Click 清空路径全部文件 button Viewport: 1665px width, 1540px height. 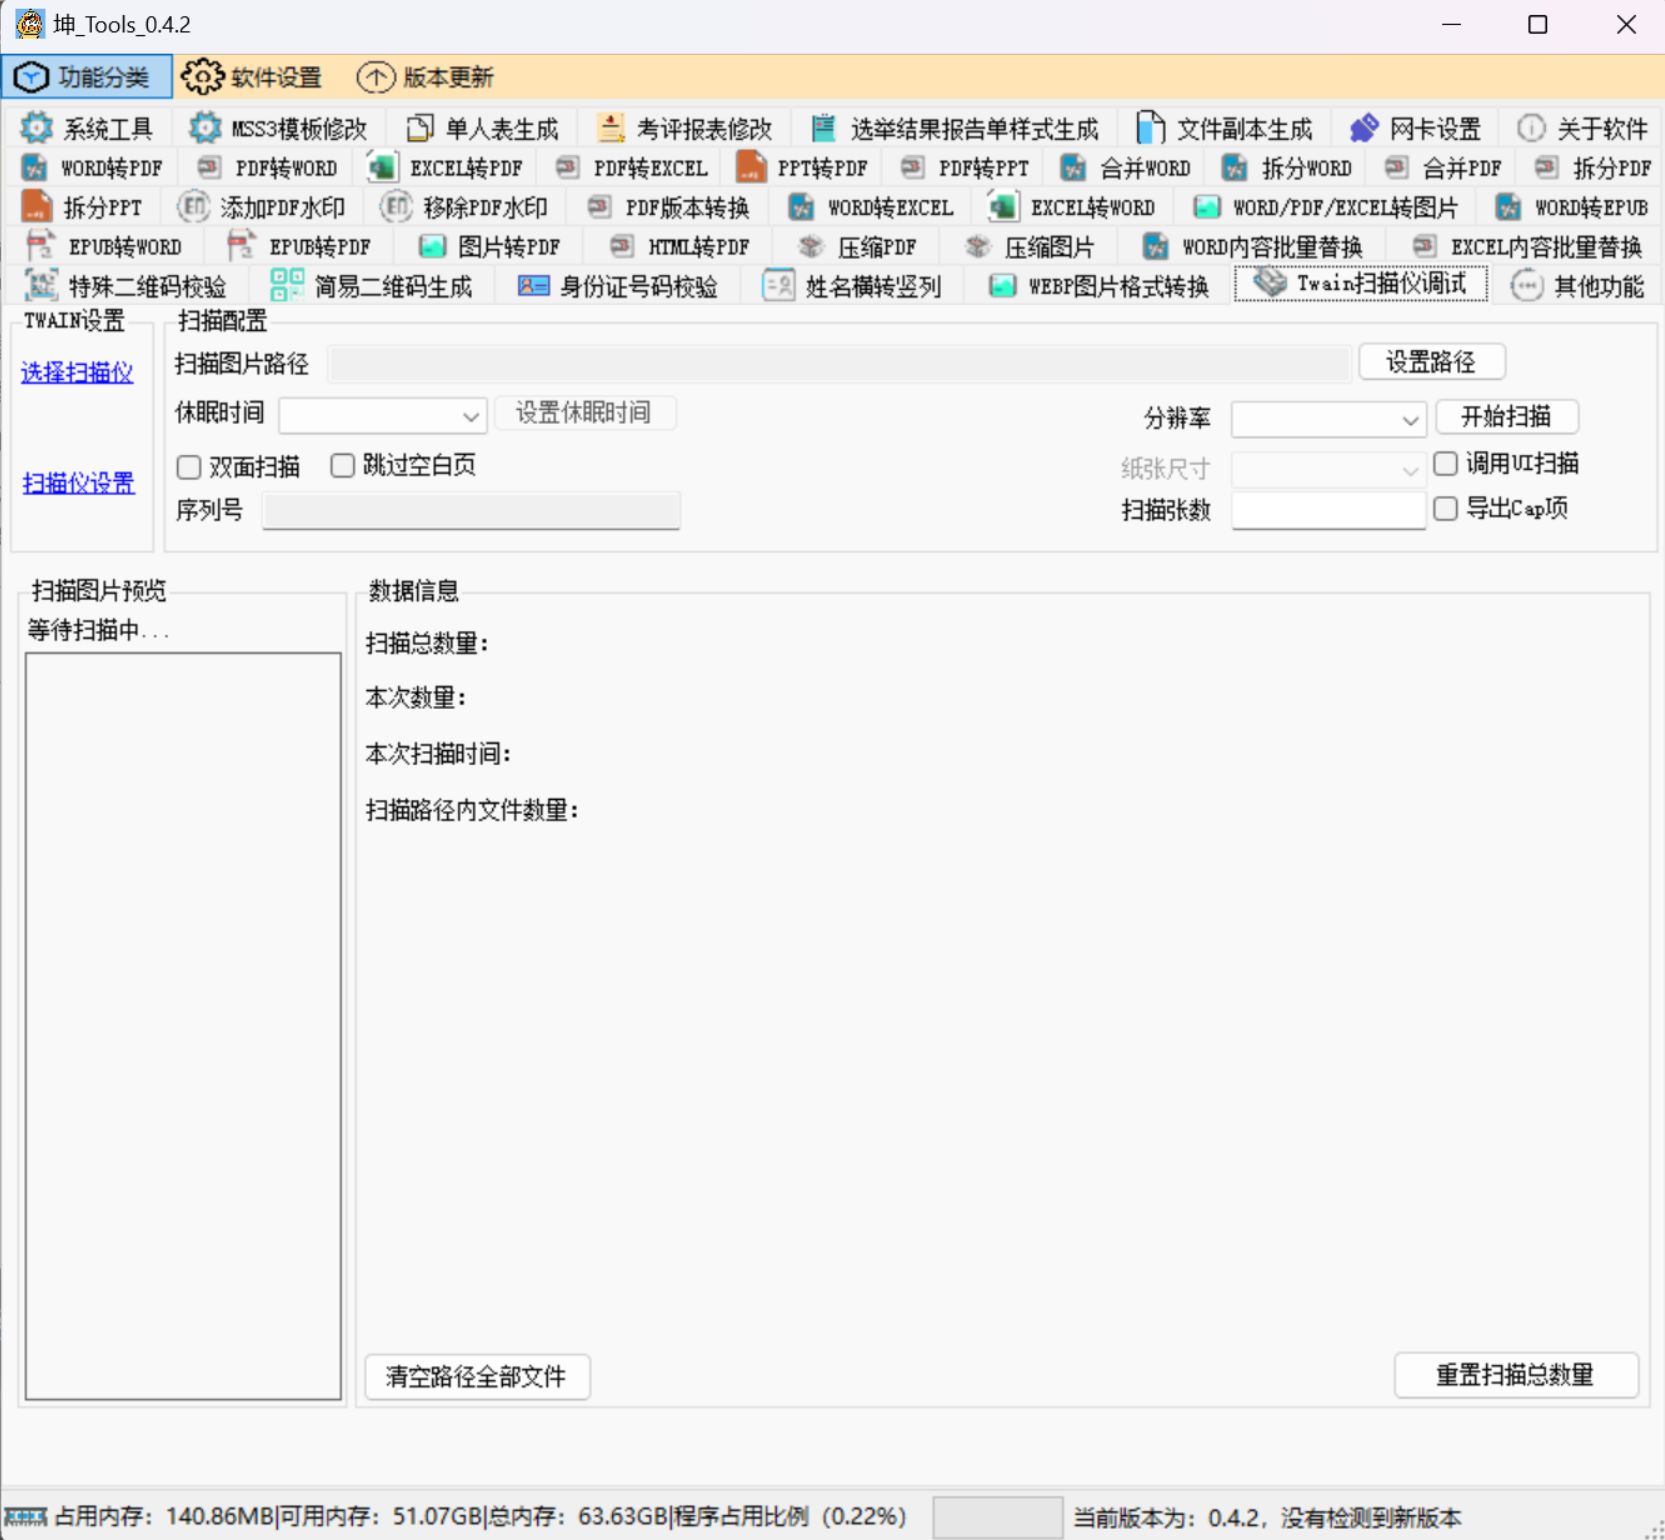point(476,1377)
